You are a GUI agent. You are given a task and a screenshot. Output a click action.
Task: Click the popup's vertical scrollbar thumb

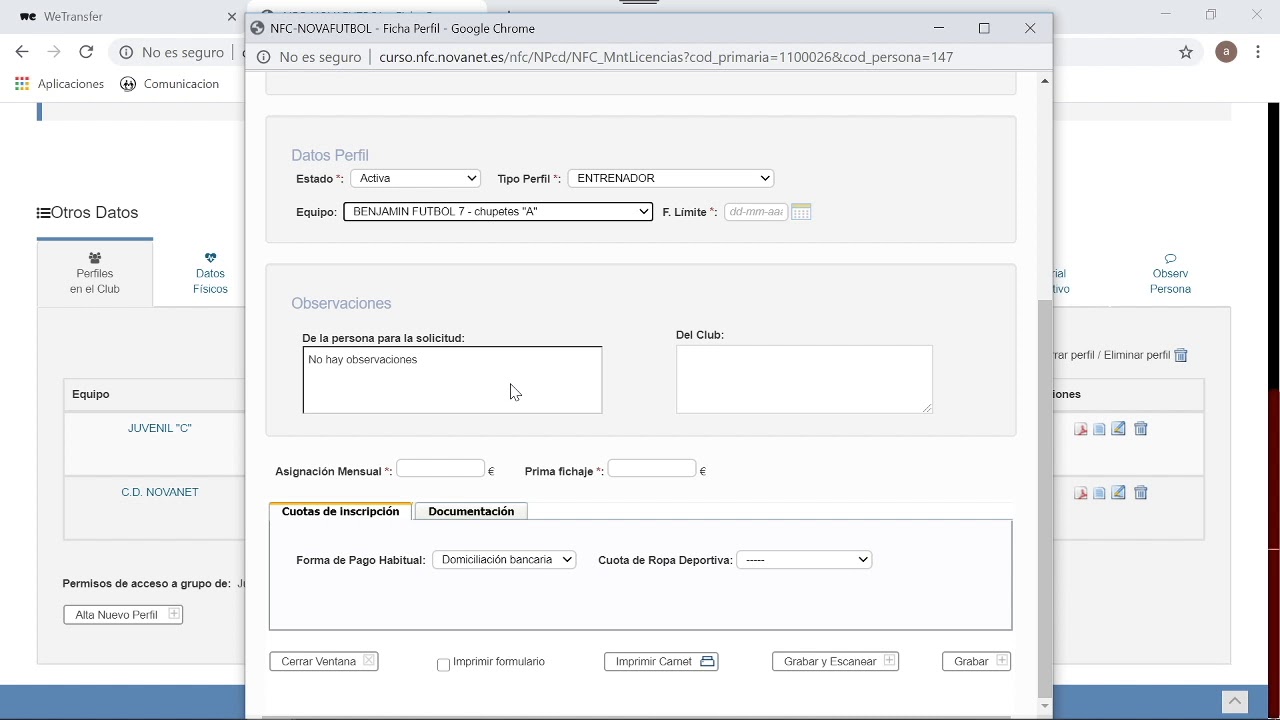click(x=1045, y=490)
